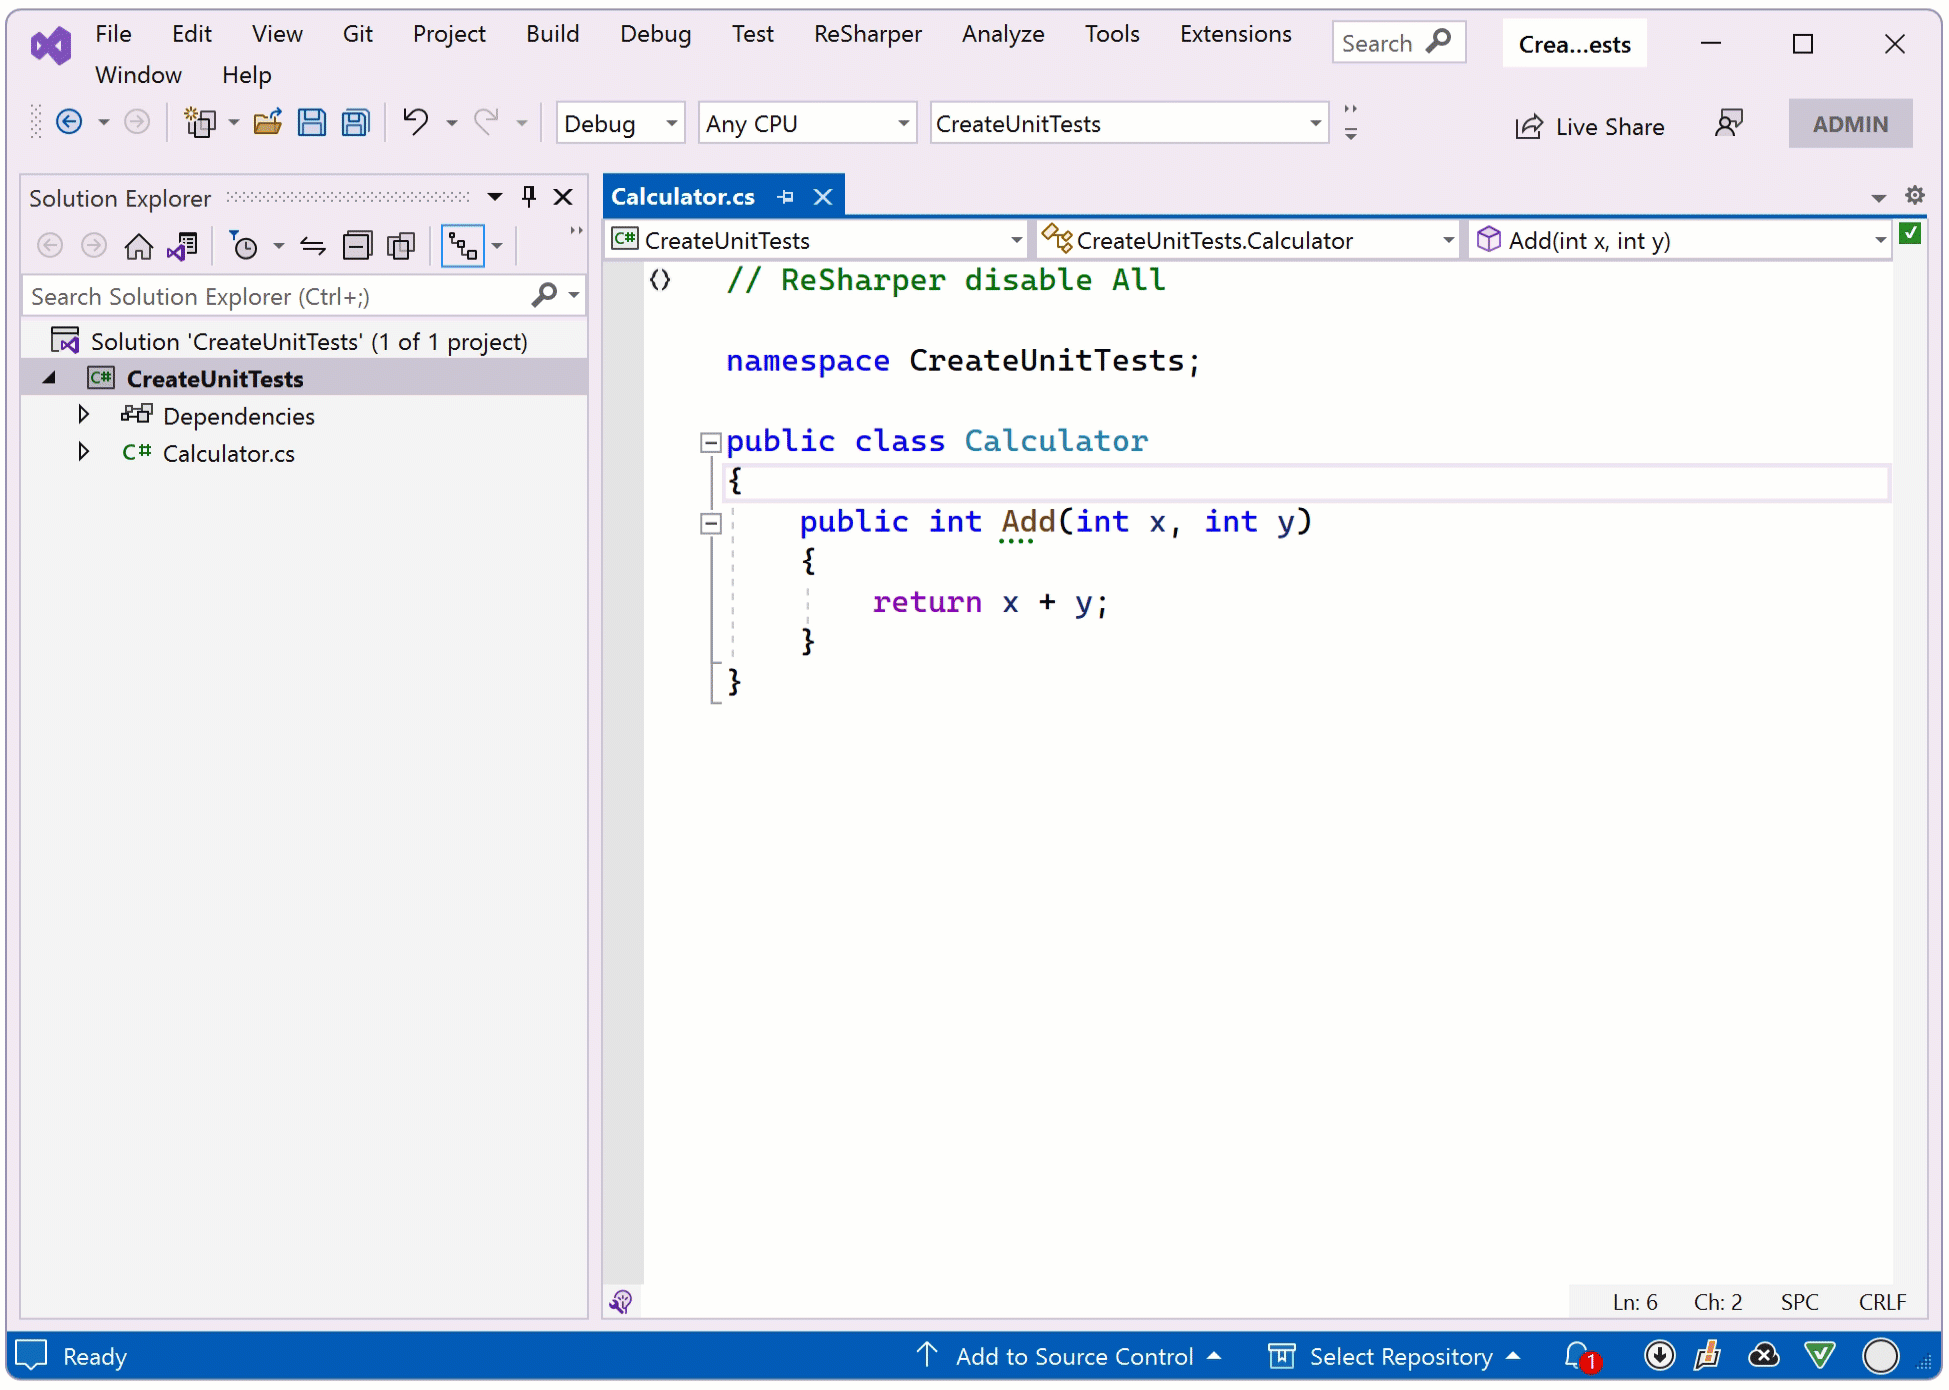Undo the last action with the Undo arrow
Image resolution: width=1949 pixels, height=1390 pixels.
415,122
